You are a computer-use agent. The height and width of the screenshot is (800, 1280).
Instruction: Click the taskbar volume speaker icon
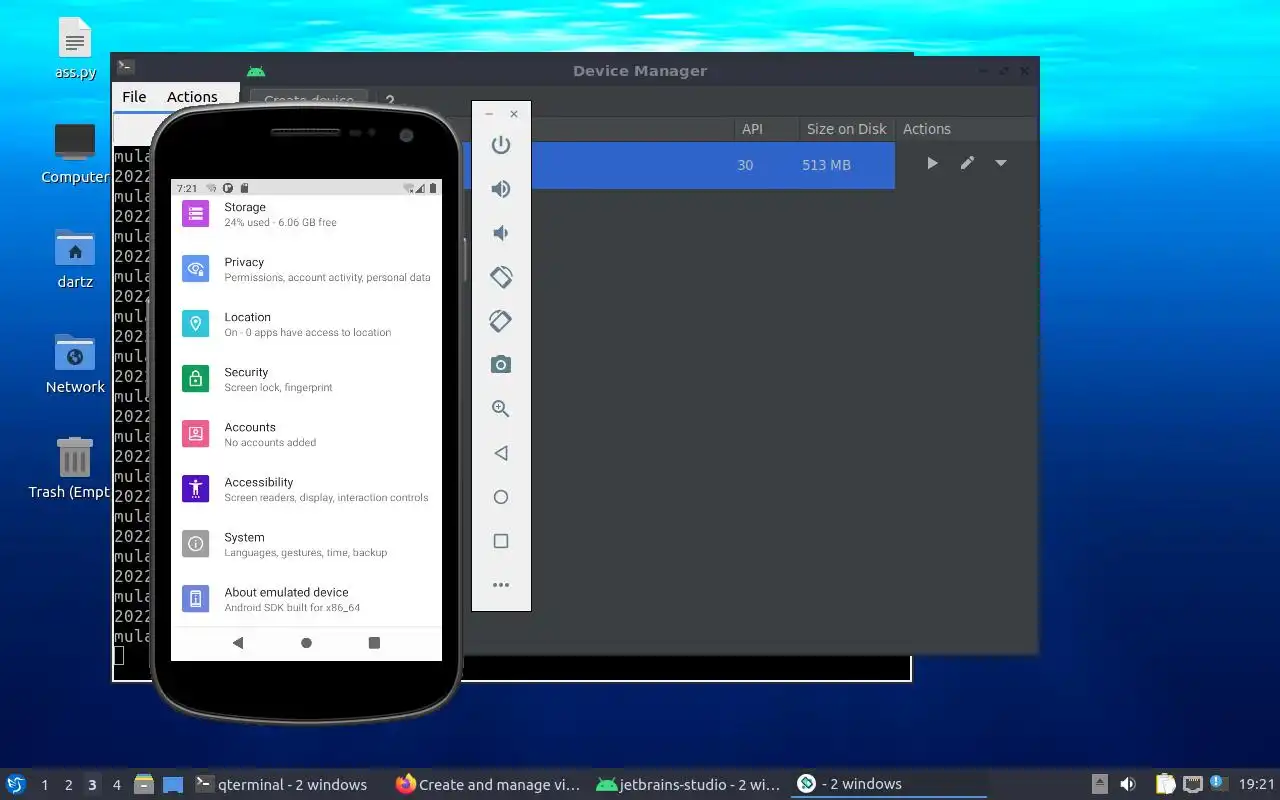click(x=1128, y=785)
